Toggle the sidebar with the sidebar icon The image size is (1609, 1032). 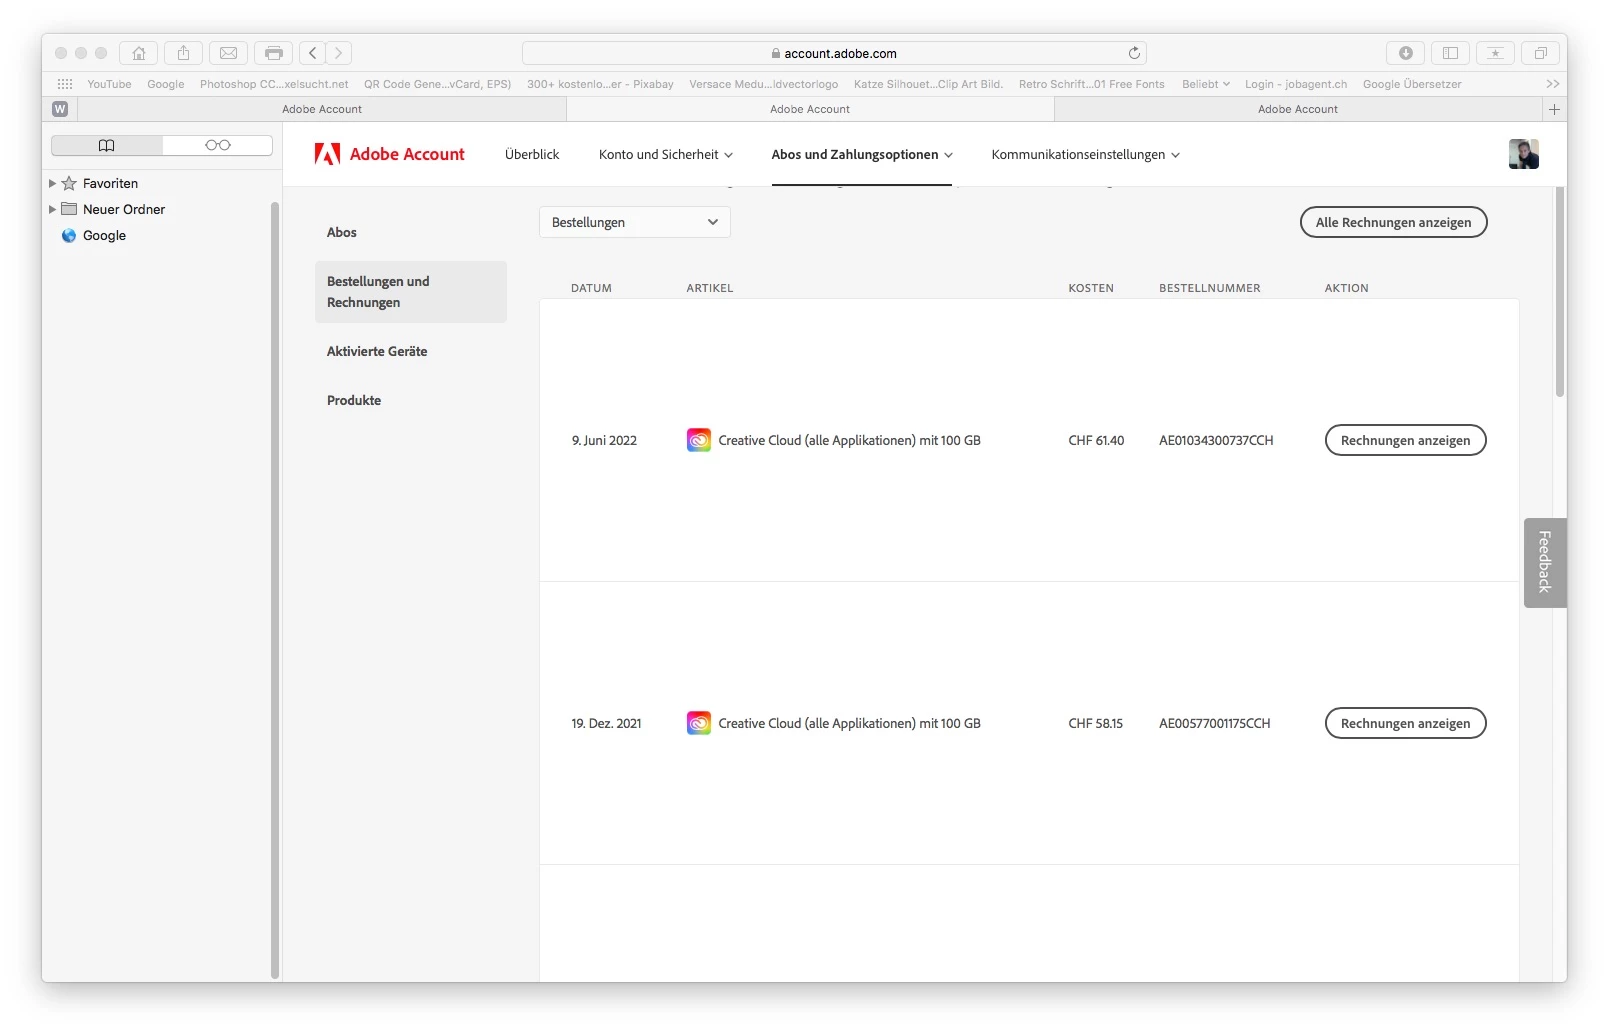tap(1451, 53)
